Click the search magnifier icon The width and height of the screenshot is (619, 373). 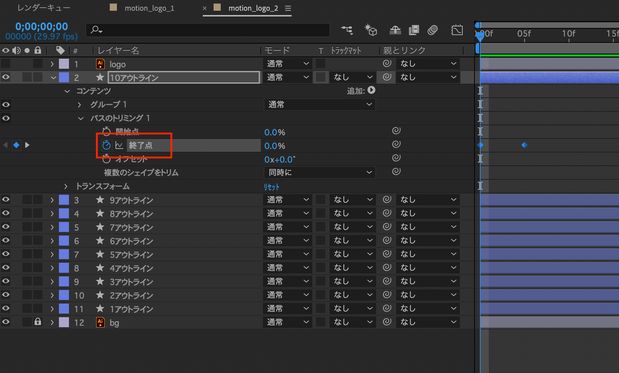click(x=96, y=30)
